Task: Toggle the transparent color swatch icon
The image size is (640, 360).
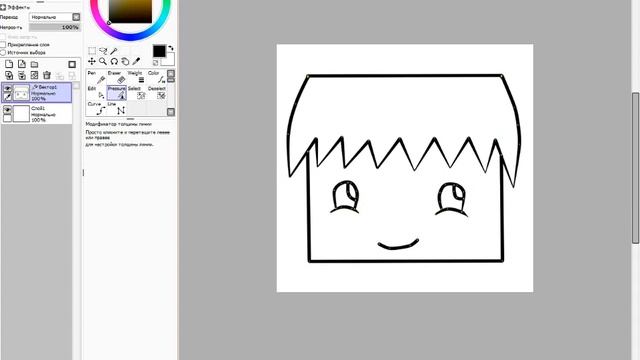Action: coord(156,62)
